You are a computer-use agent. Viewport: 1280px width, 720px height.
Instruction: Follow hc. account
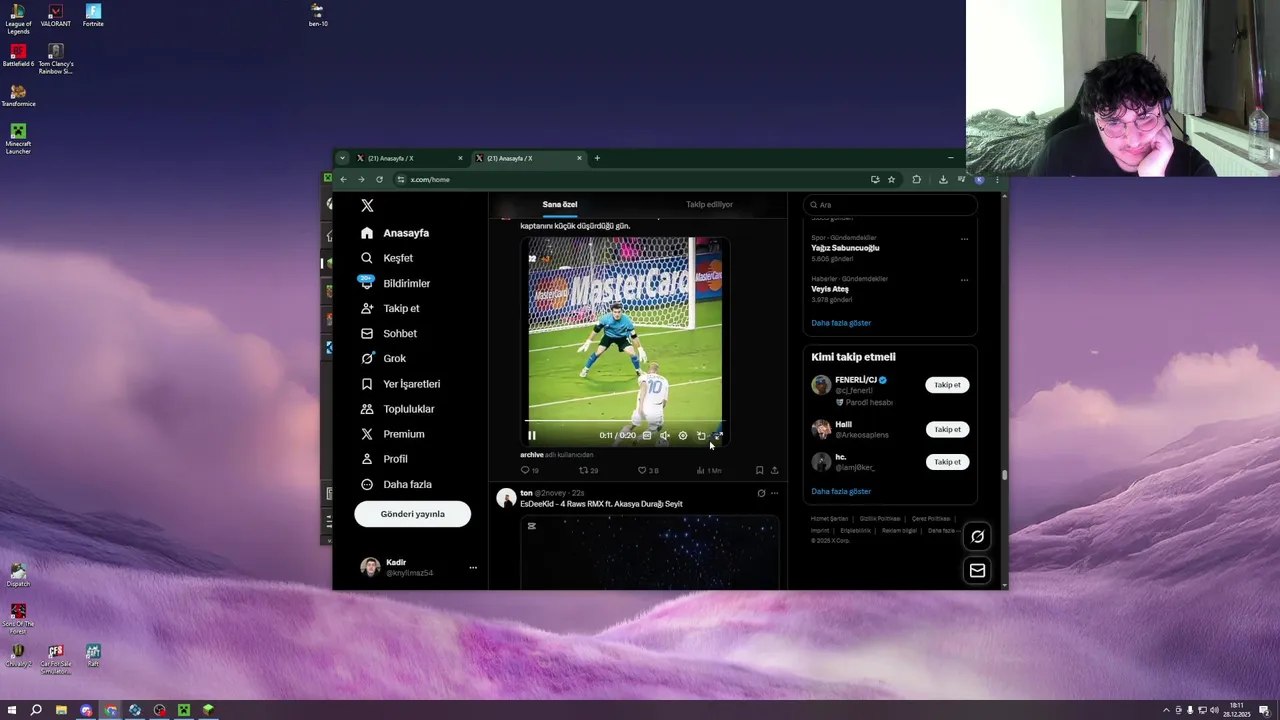(947, 462)
